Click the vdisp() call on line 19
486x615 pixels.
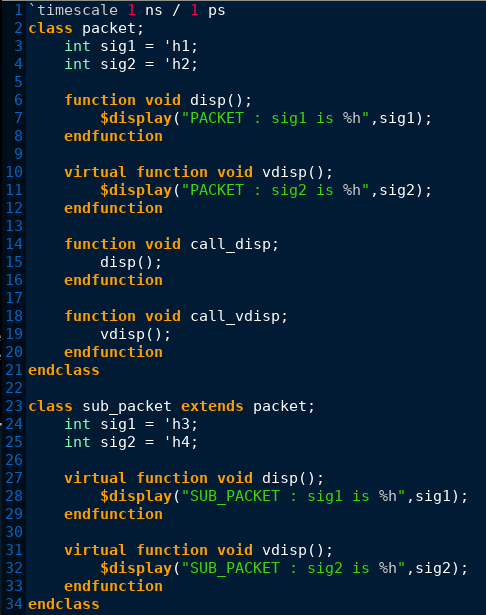136,334
